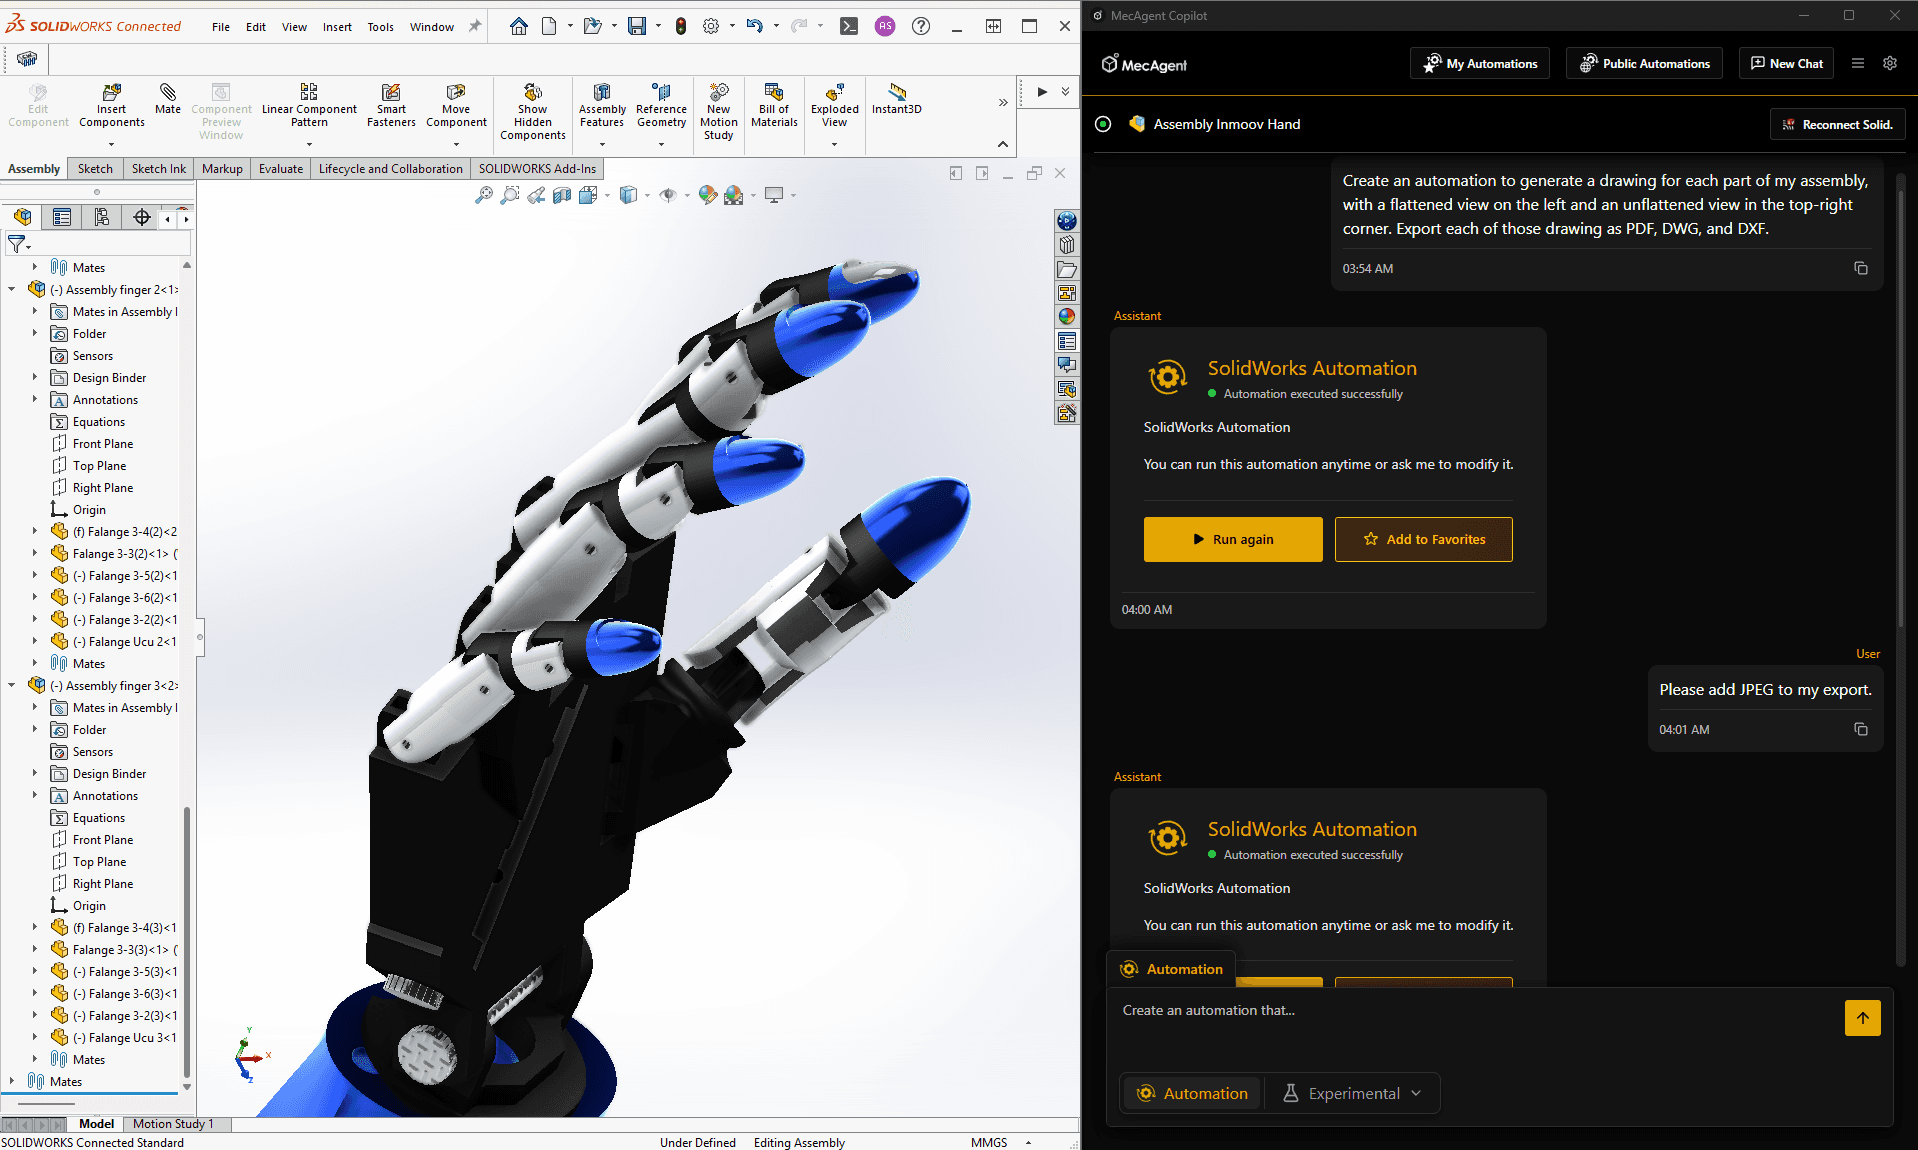Click the Save icon in SolidWorks
The width and height of the screenshot is (1918, 1150).
point(637,26)
